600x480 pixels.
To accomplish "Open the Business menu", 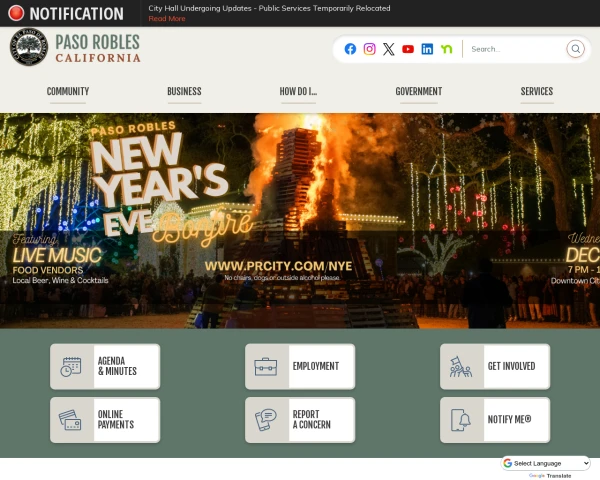I will coord(184,91).
